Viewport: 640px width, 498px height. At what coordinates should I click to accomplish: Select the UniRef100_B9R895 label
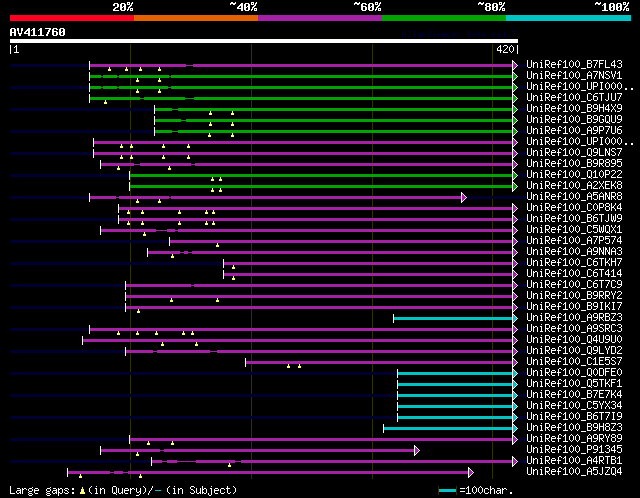(x=574, y=164)
